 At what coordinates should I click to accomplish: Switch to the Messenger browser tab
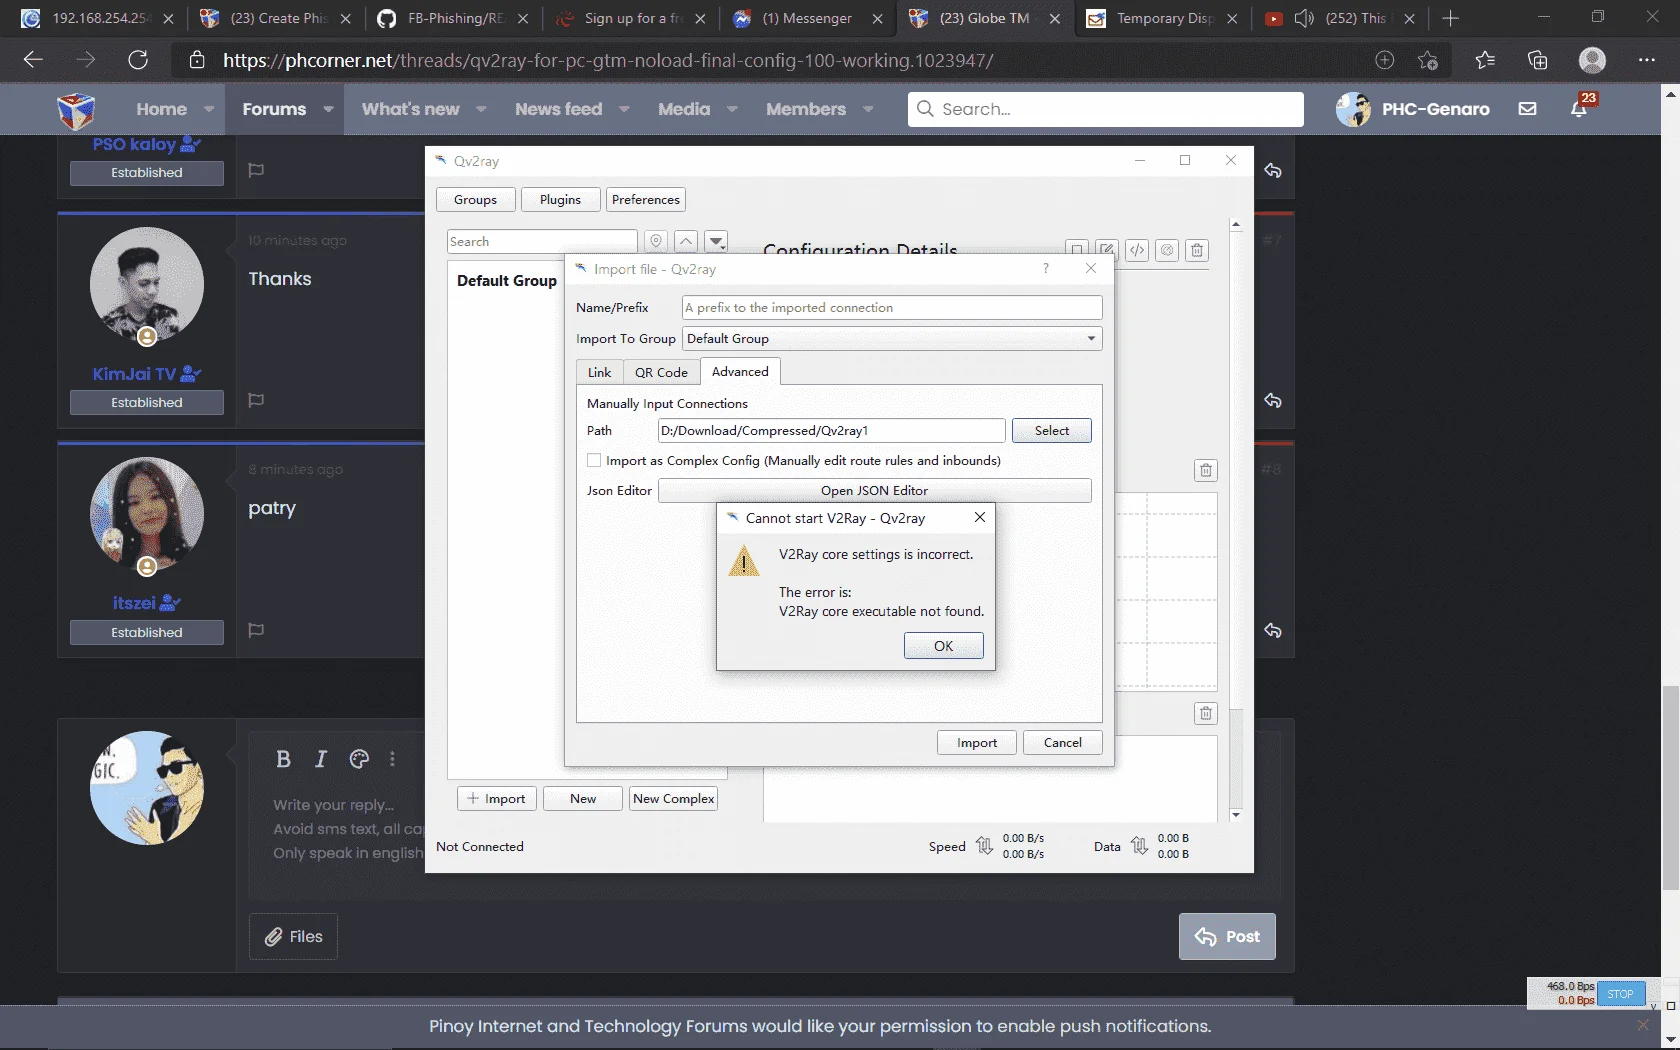(807, 18)
